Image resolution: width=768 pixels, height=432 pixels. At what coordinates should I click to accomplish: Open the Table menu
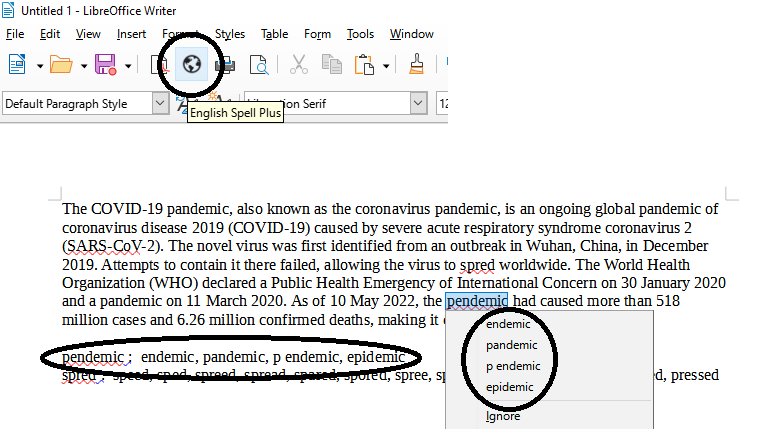point(274,34)
